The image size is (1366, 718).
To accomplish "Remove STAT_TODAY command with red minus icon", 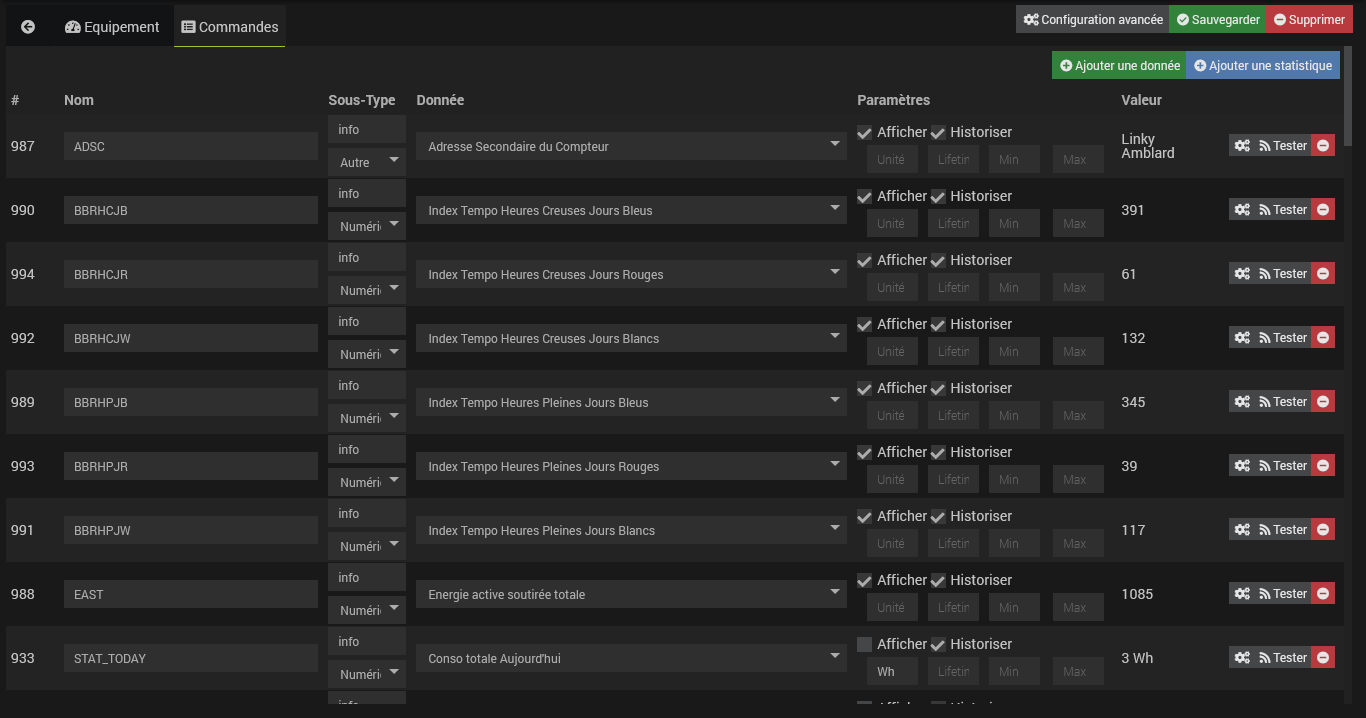I will tap(1323, 658).
